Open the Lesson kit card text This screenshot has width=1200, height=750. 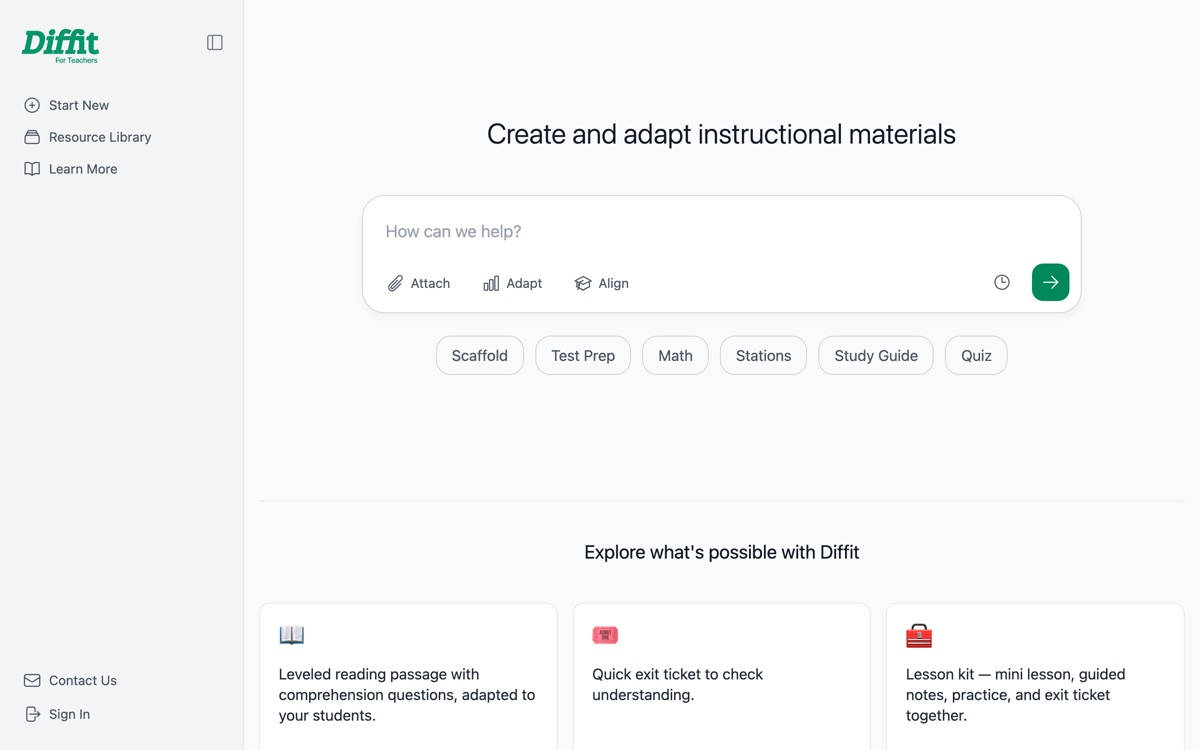(1016, 695)
